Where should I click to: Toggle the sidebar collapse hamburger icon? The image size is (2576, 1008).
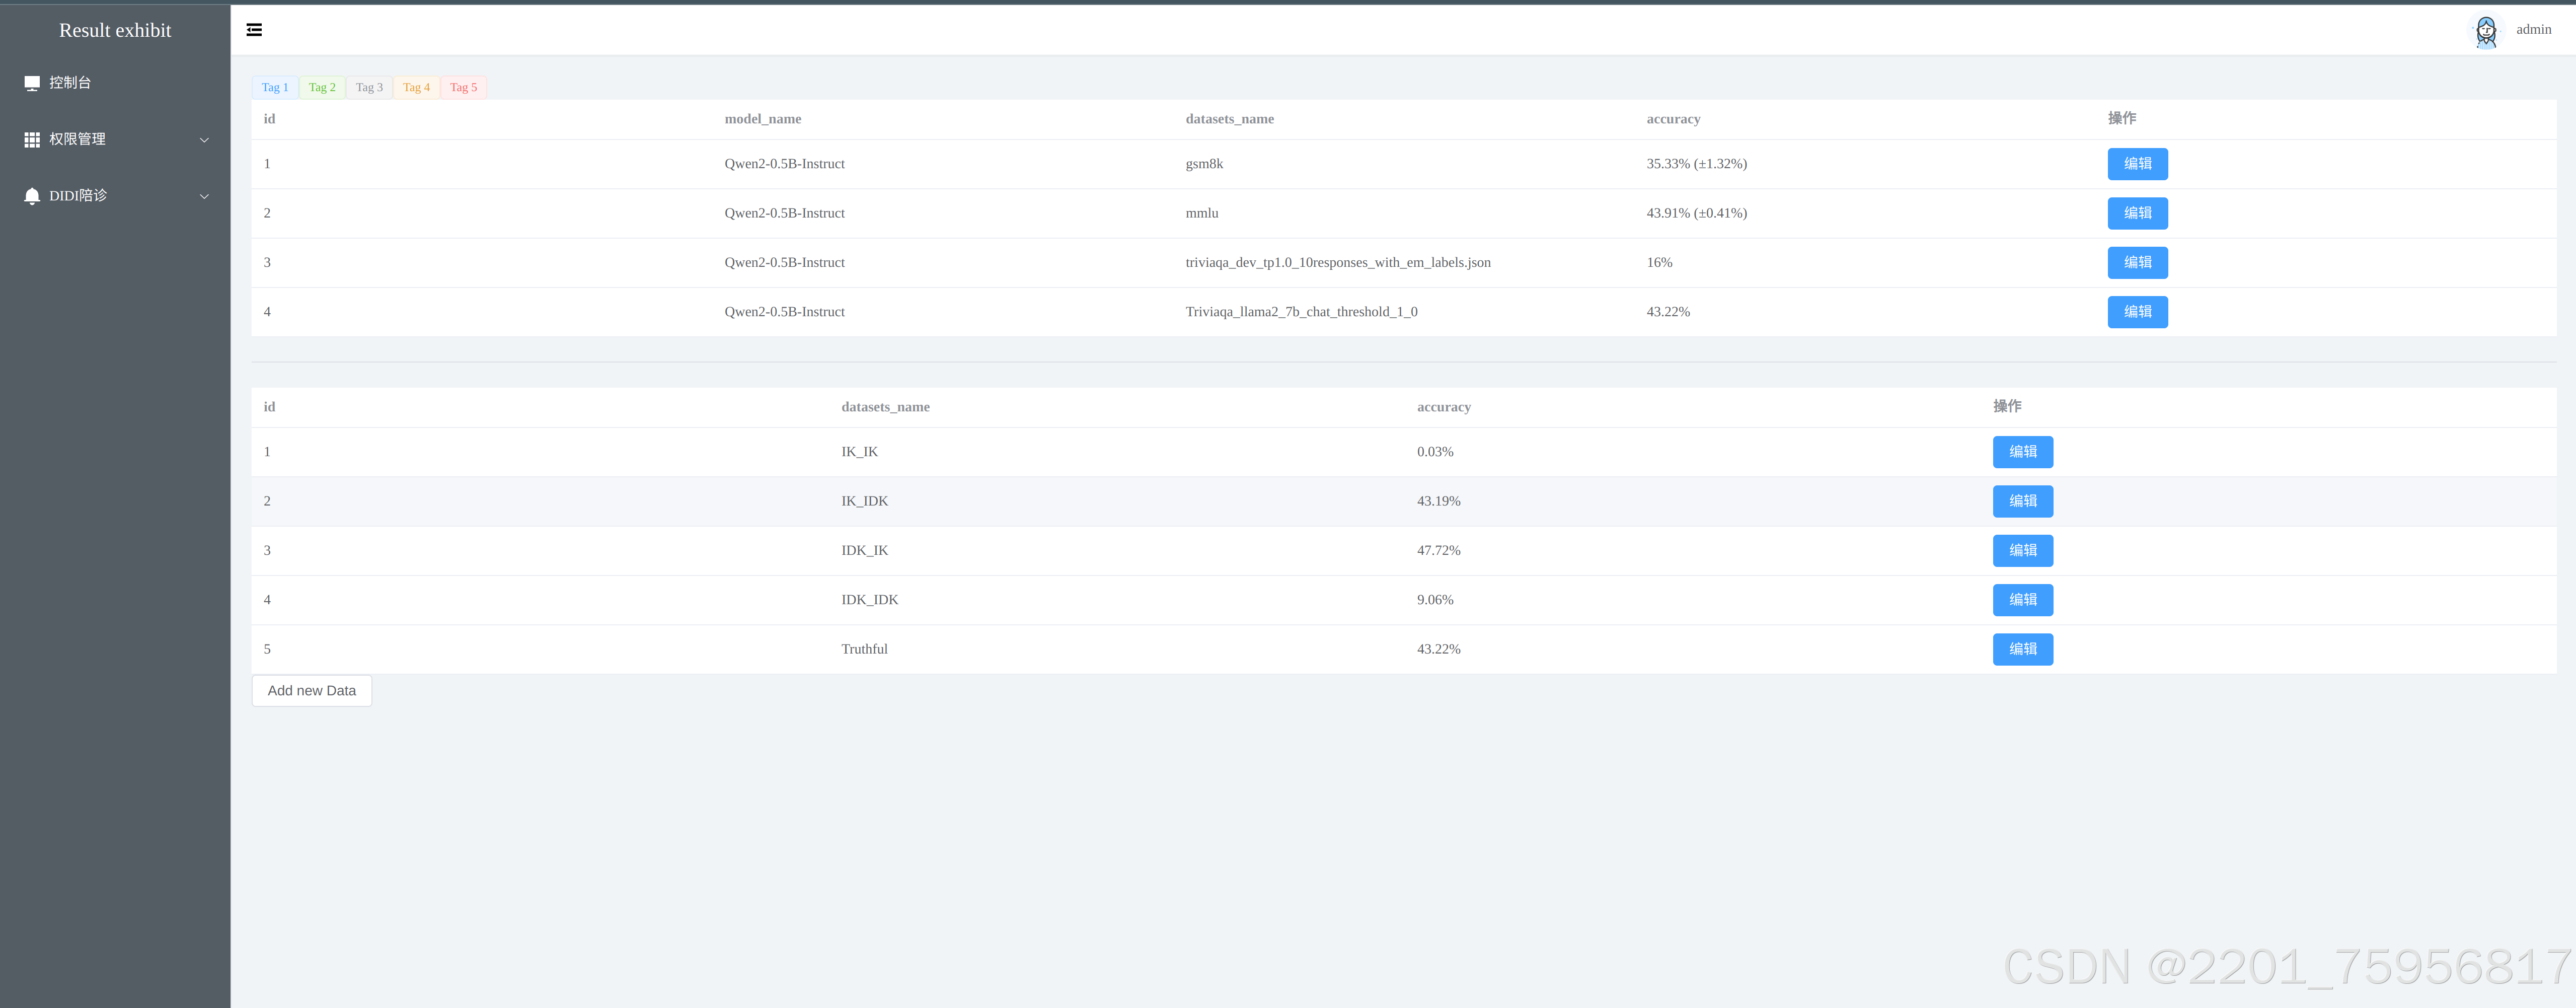254,30
